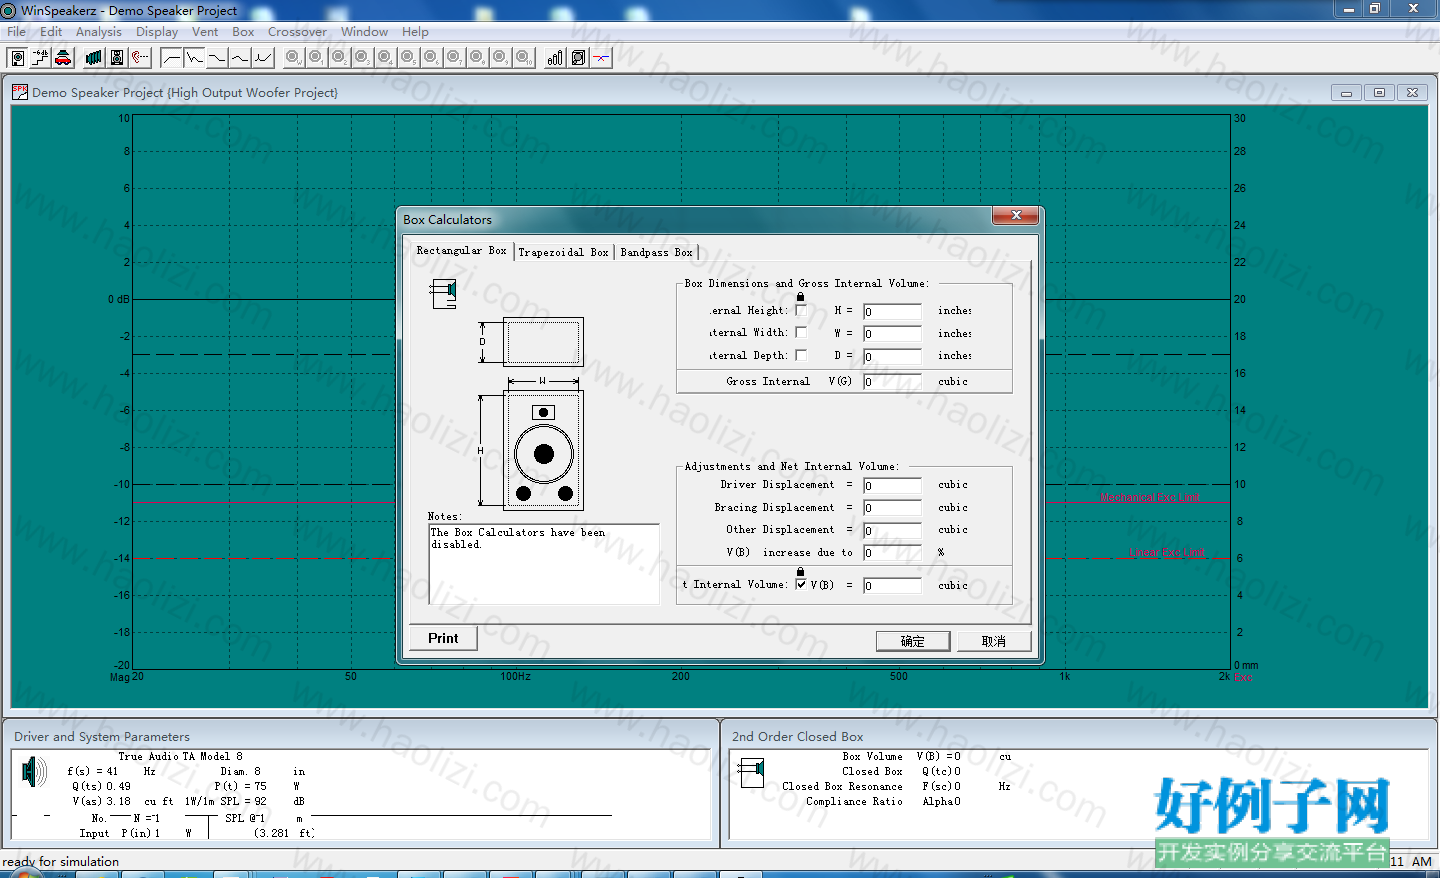Click the ear listening toolbar icon
The height and width of the screenshot is (878, 1440).
139,57
